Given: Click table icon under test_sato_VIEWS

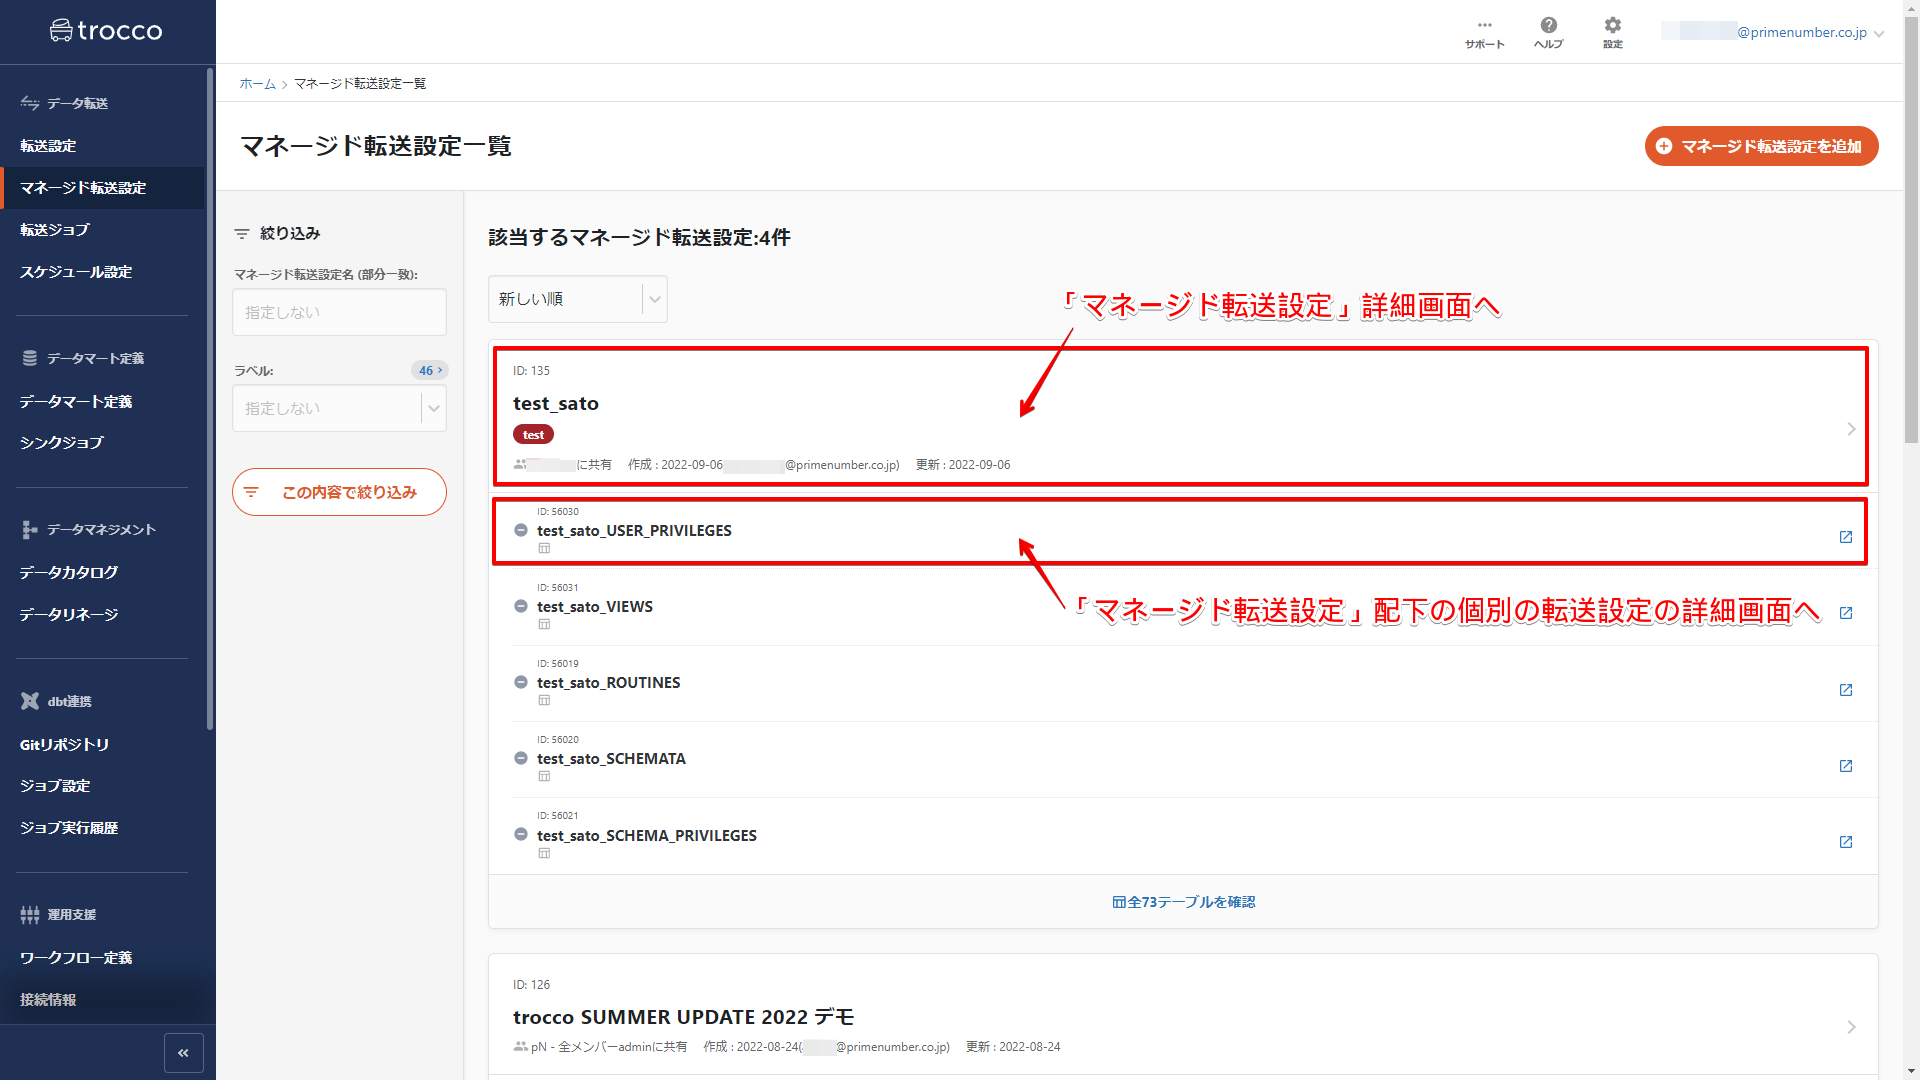Looking at the screenshot, I should coord(544,624).
